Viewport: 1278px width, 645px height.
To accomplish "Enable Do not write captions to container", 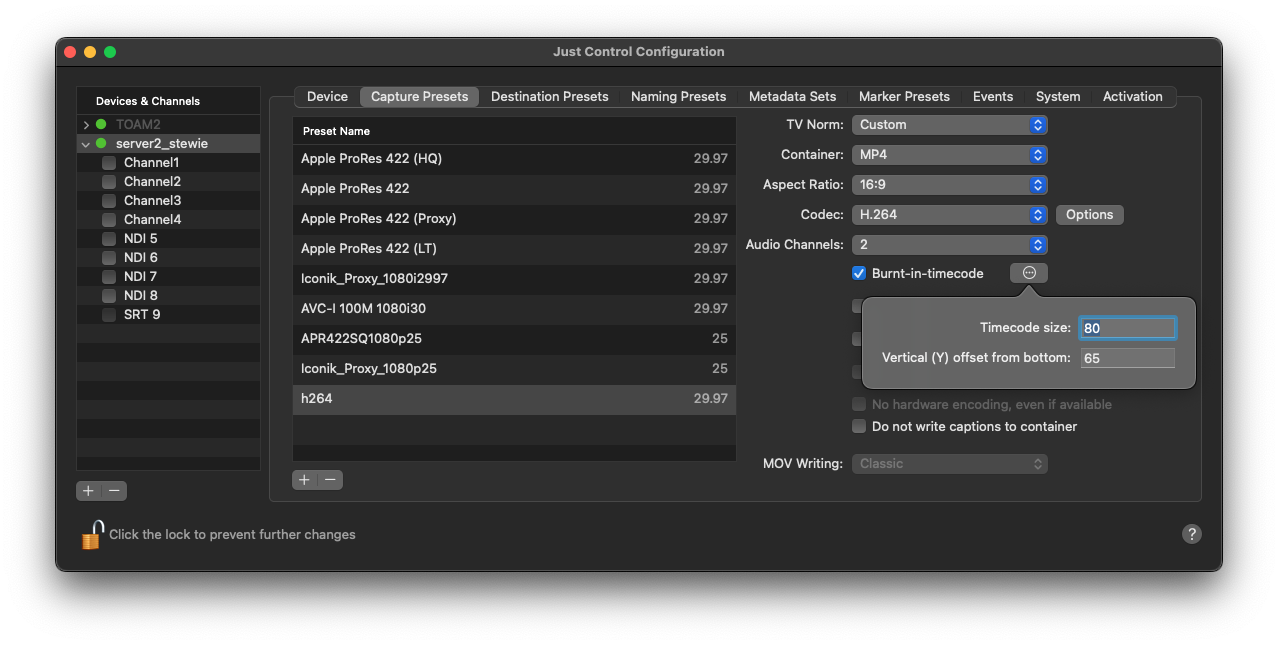I will click(858, 426).
